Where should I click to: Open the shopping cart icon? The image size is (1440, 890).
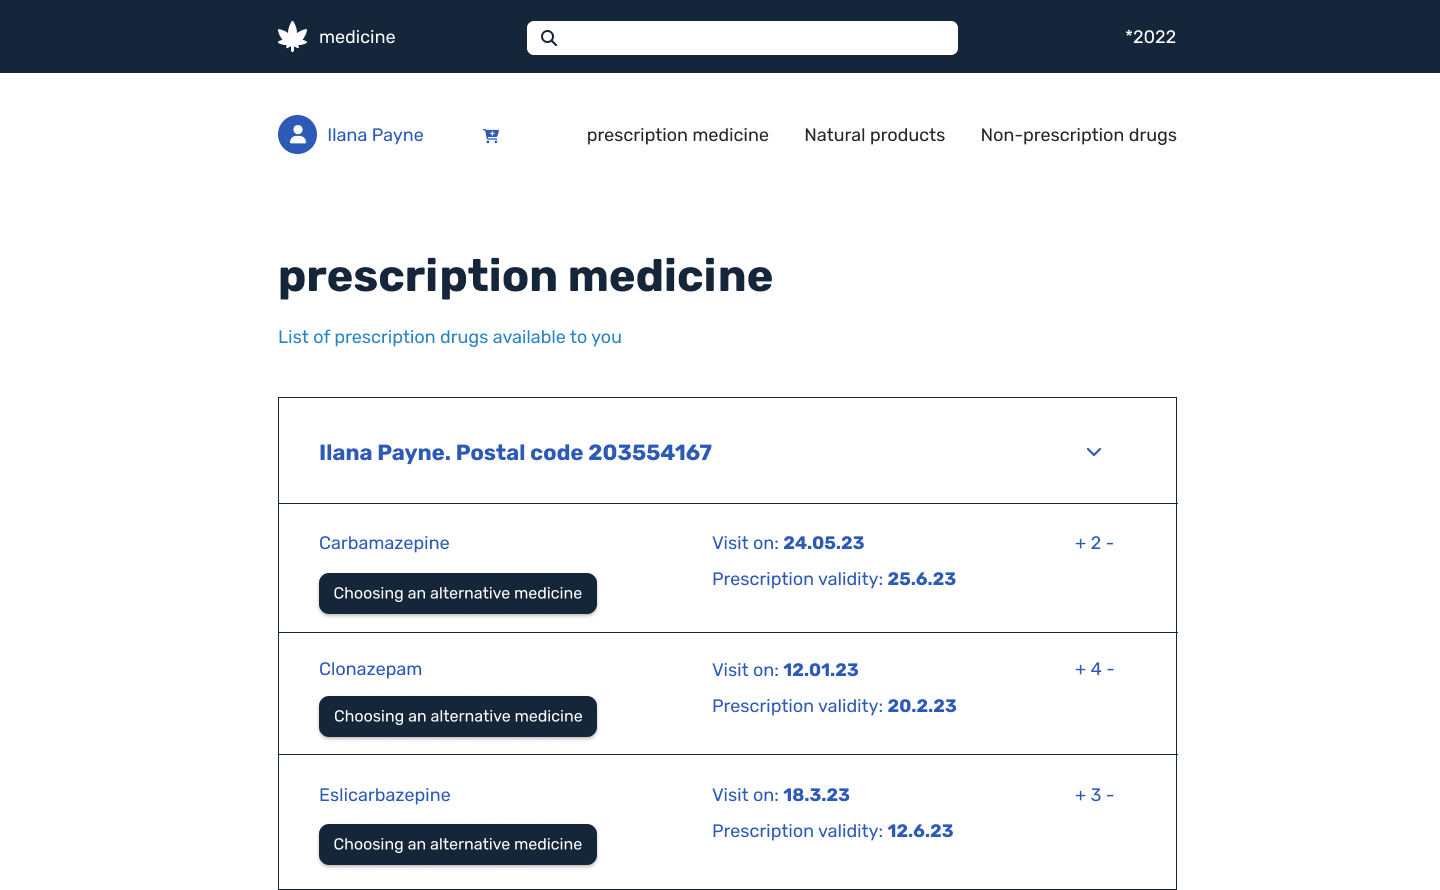[491, 135]
